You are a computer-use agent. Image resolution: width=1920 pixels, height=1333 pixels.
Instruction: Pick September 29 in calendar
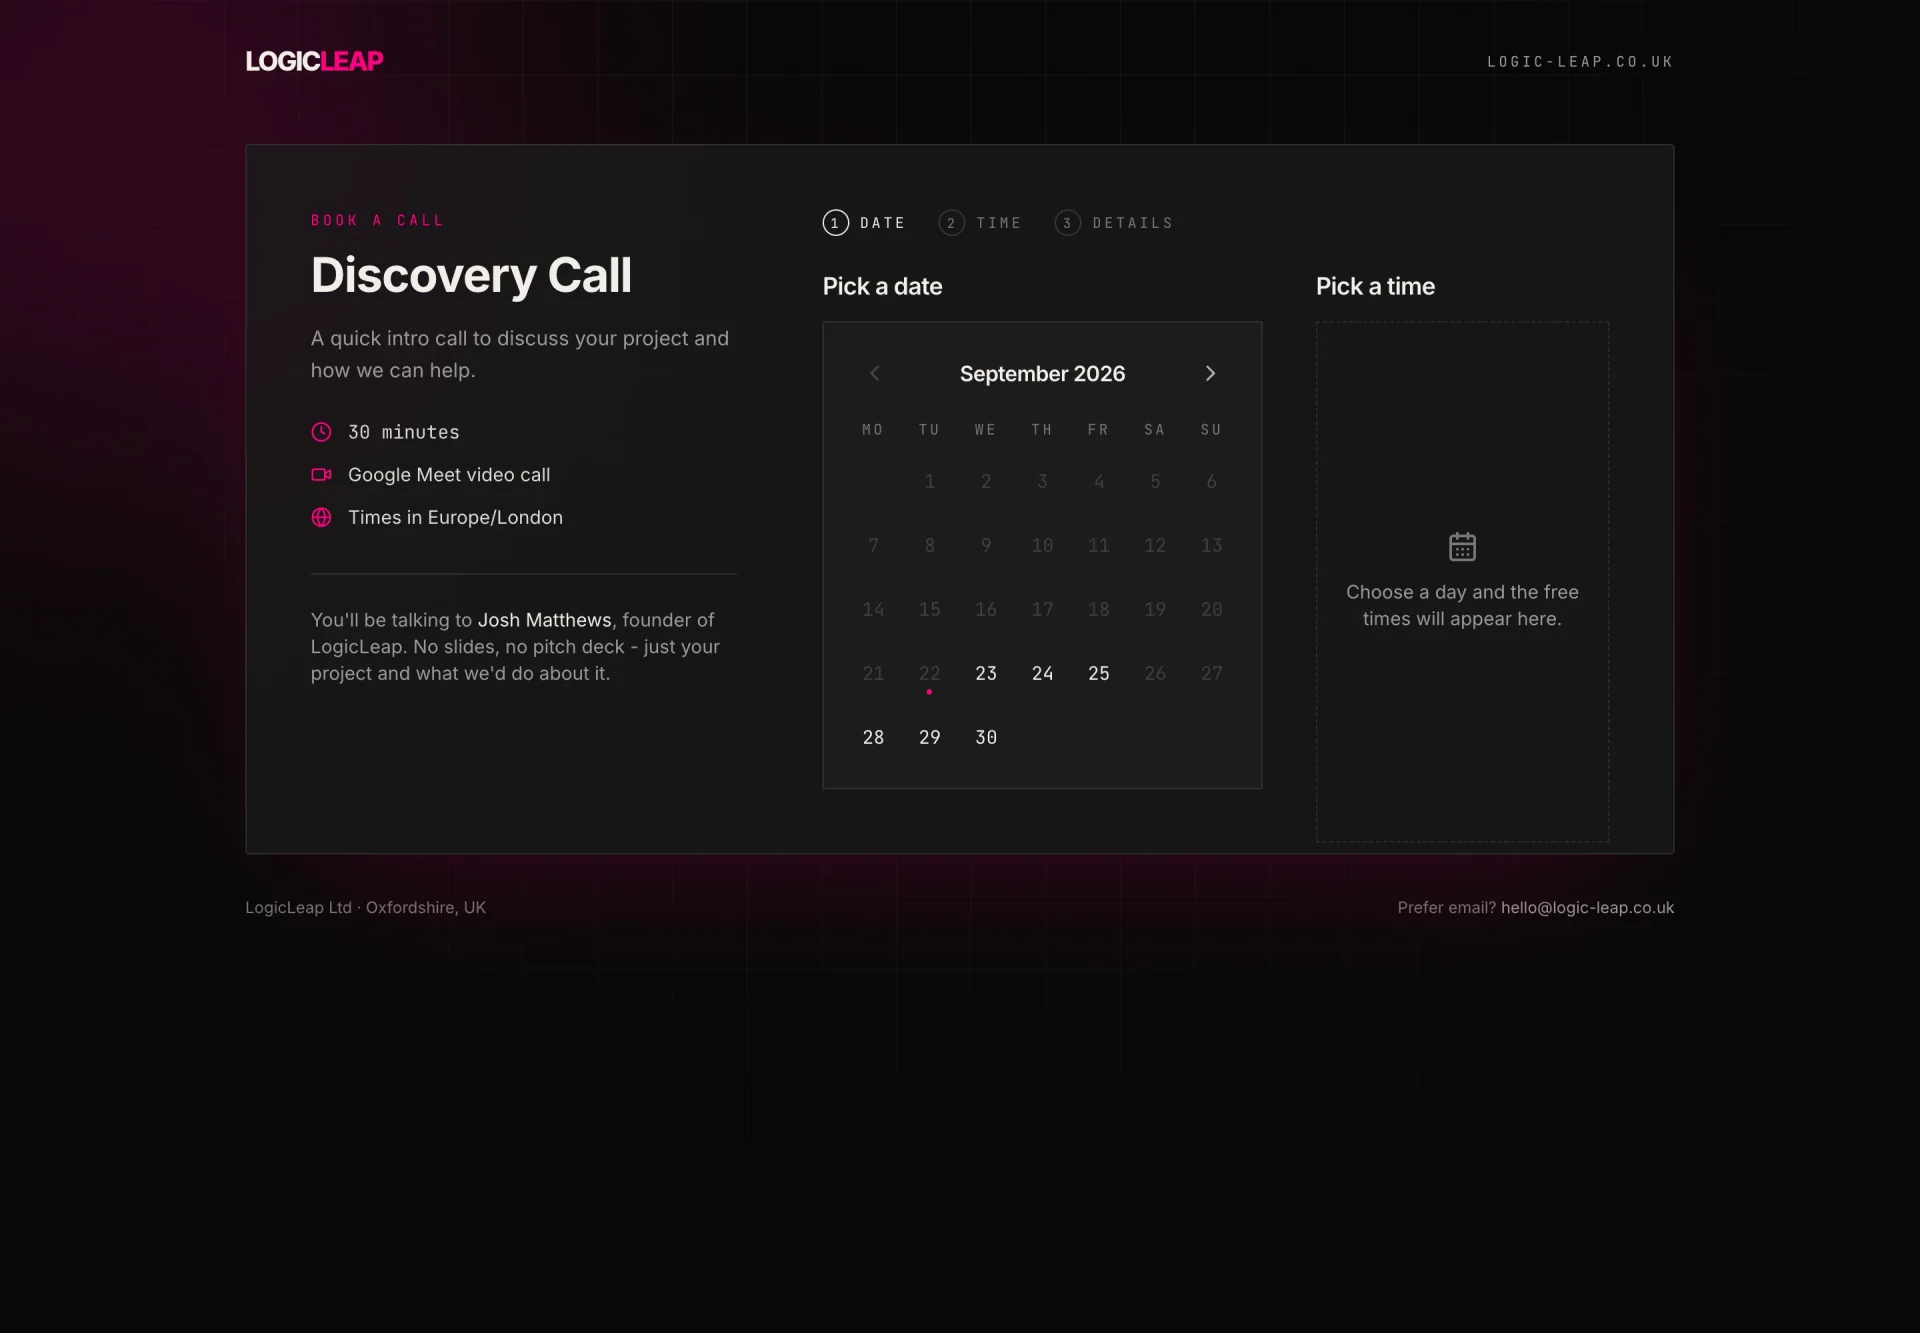coord(930,737)
